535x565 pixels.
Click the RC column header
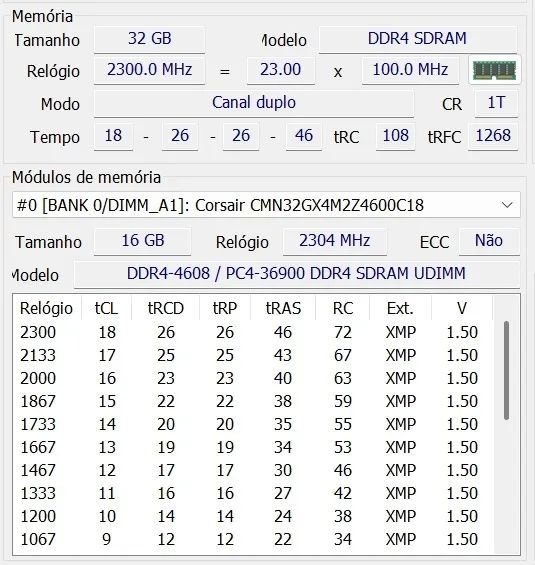point(343,309)
